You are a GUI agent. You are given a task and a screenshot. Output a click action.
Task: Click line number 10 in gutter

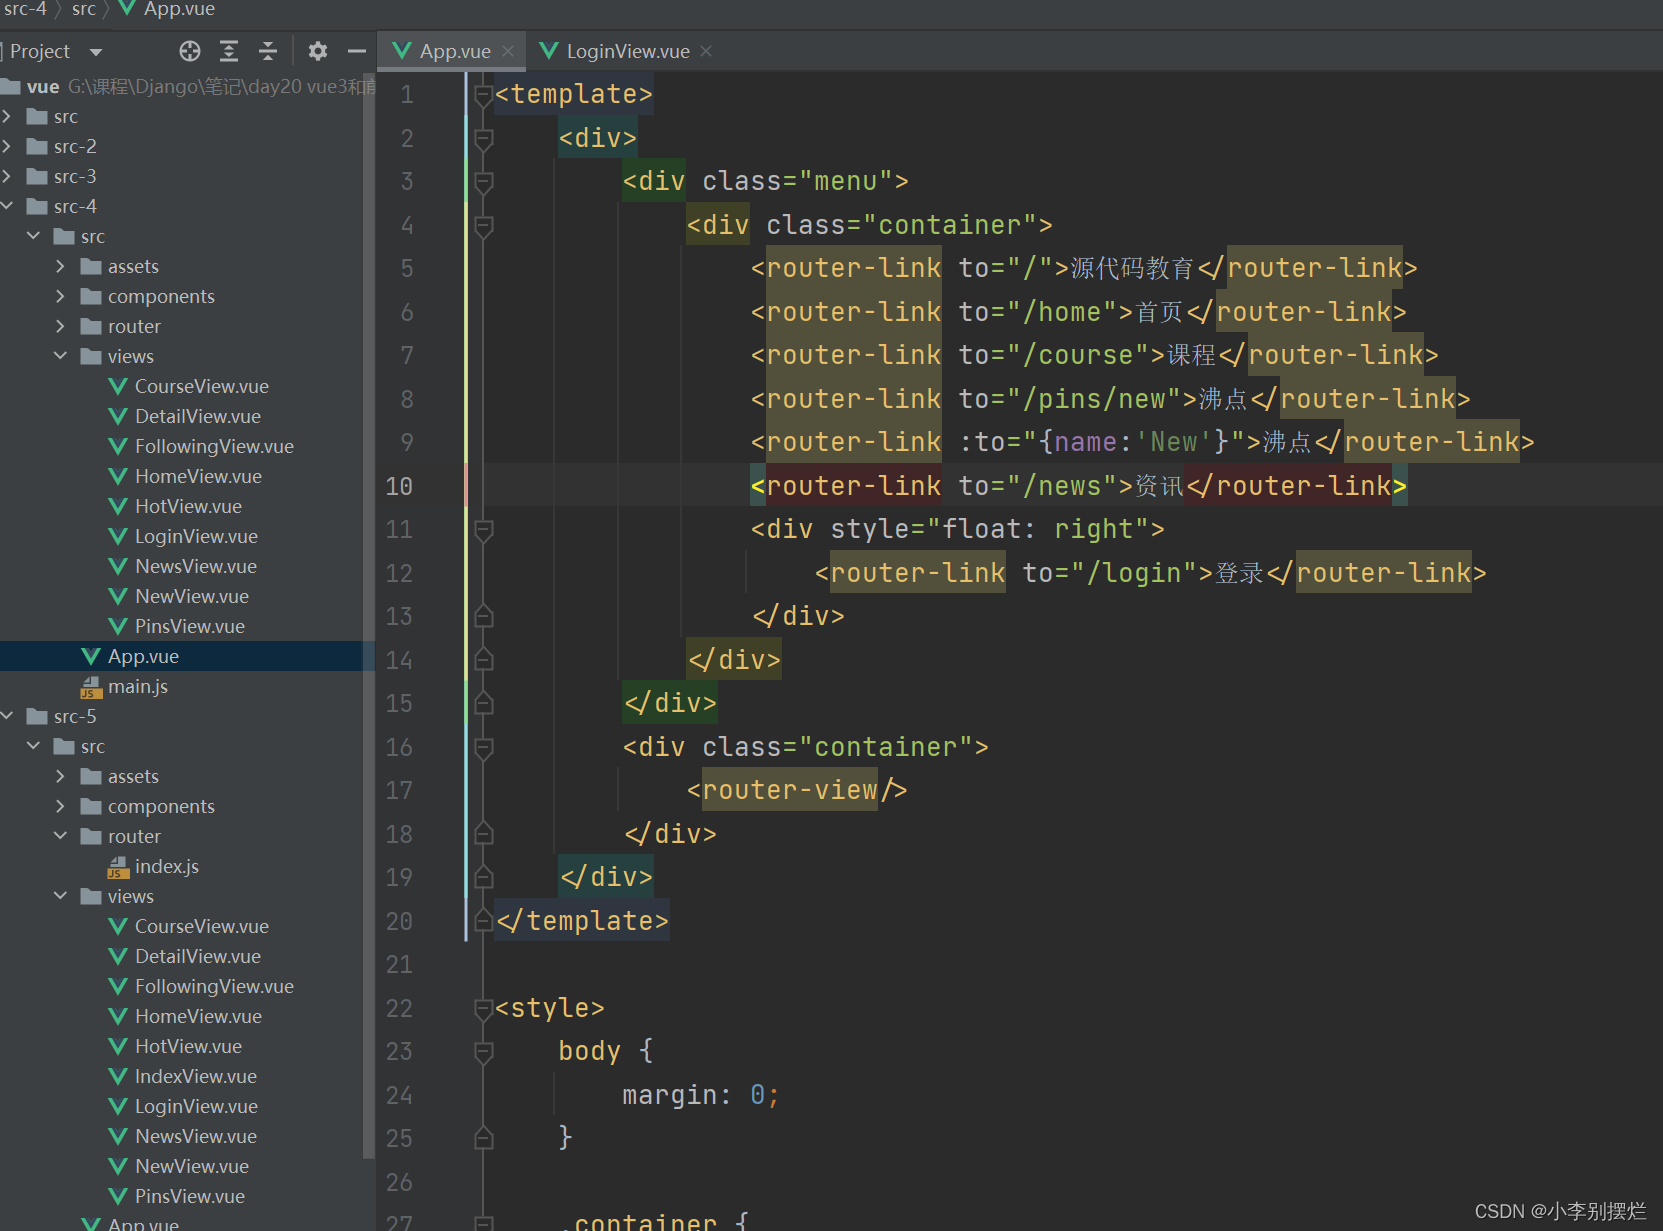click(x=399, y=486)
